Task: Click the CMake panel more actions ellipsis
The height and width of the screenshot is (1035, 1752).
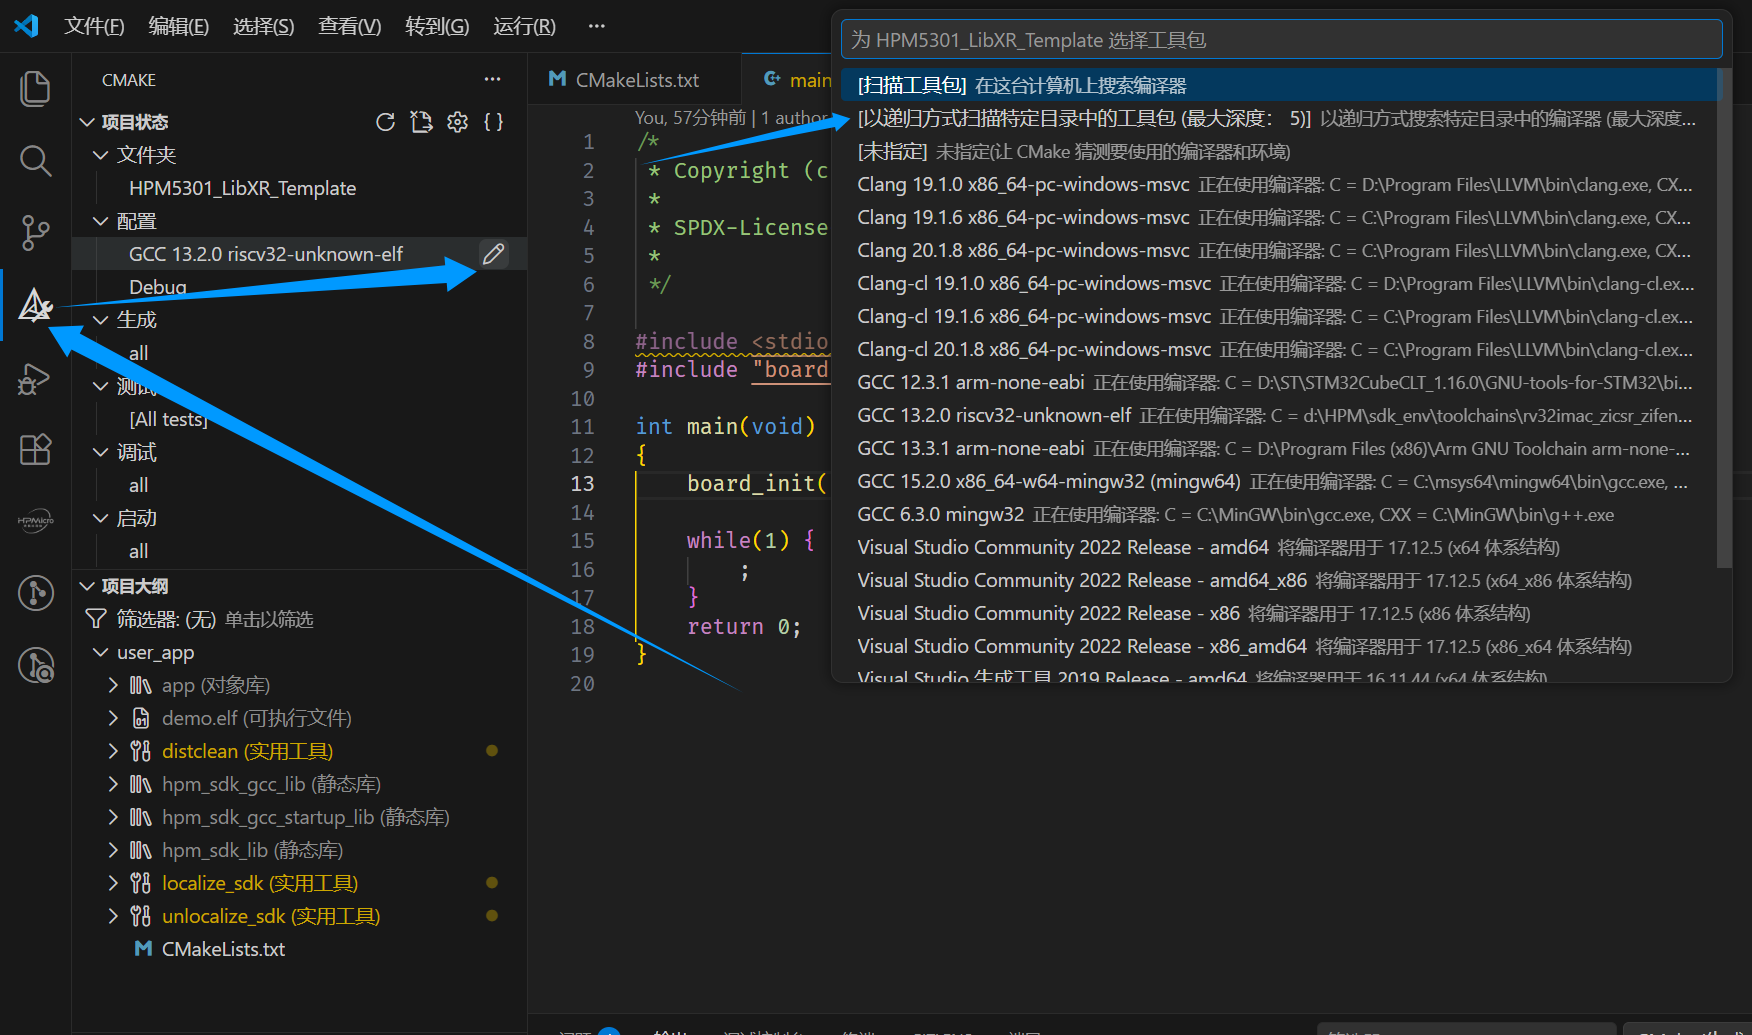Action: click(x=492, y=80)
